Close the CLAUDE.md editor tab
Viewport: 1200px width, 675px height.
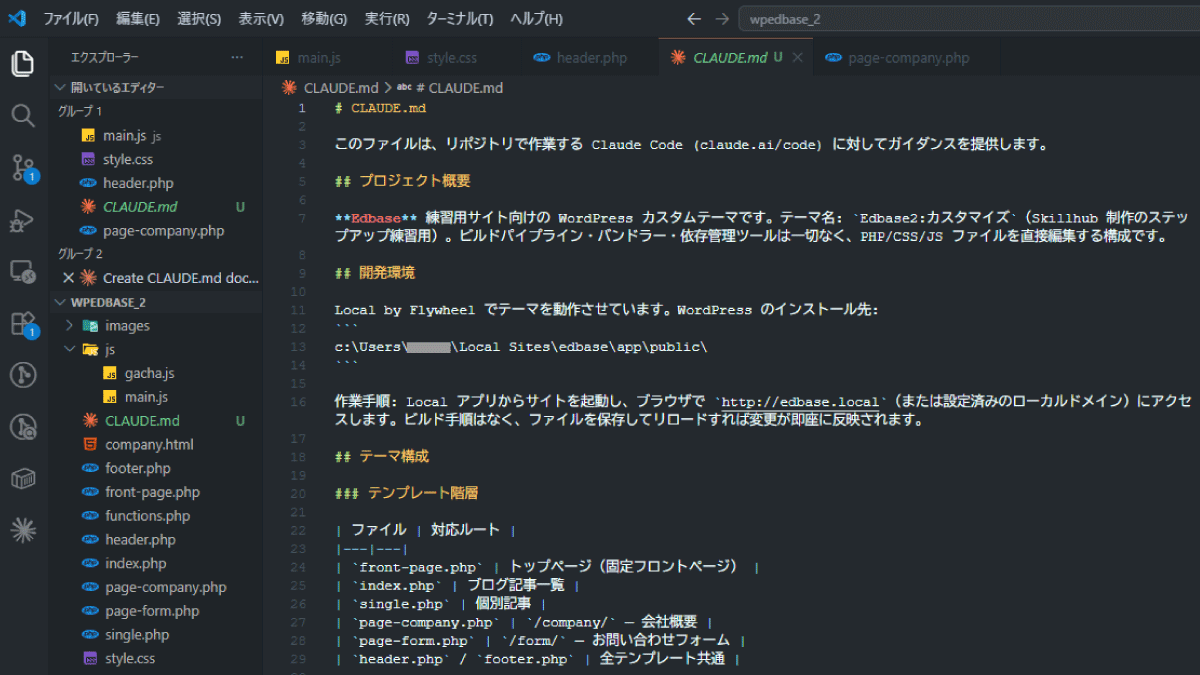point(797,58)
